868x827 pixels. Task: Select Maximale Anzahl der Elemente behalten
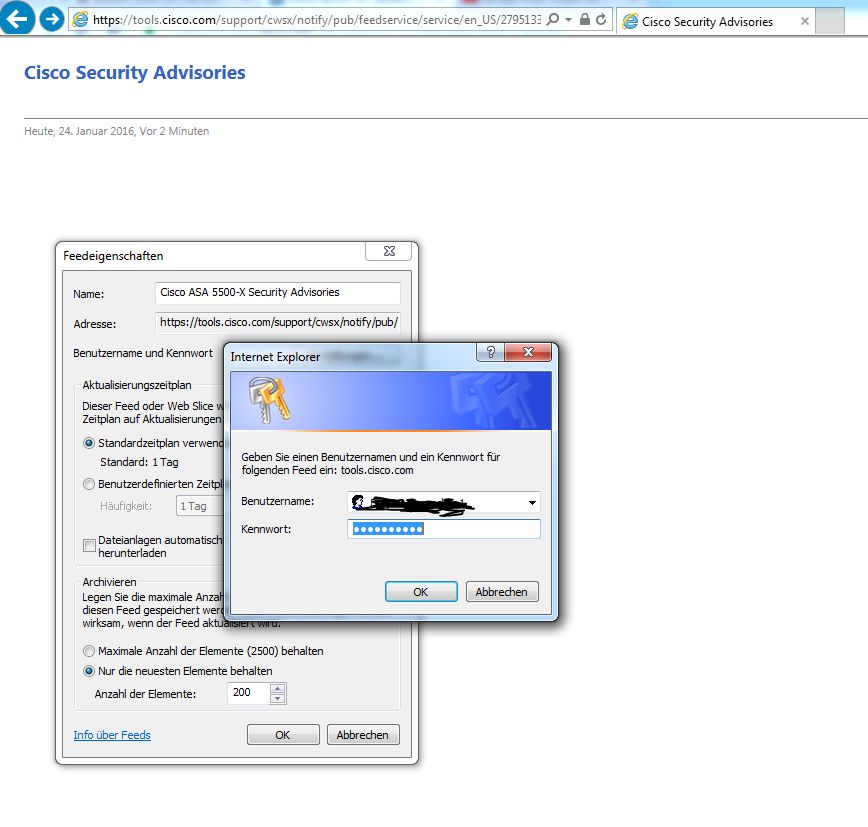89,651
